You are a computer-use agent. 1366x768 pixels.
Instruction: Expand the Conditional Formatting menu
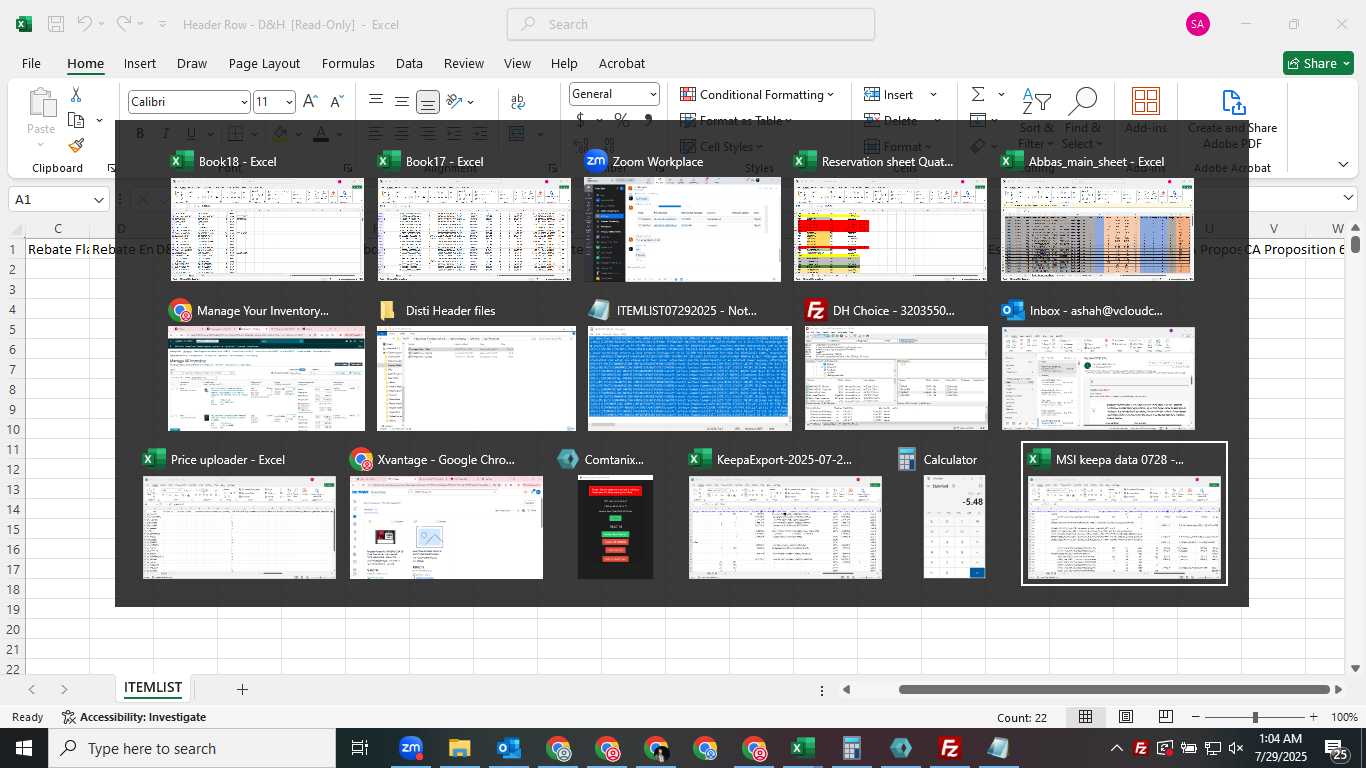(x=757, y=94)
